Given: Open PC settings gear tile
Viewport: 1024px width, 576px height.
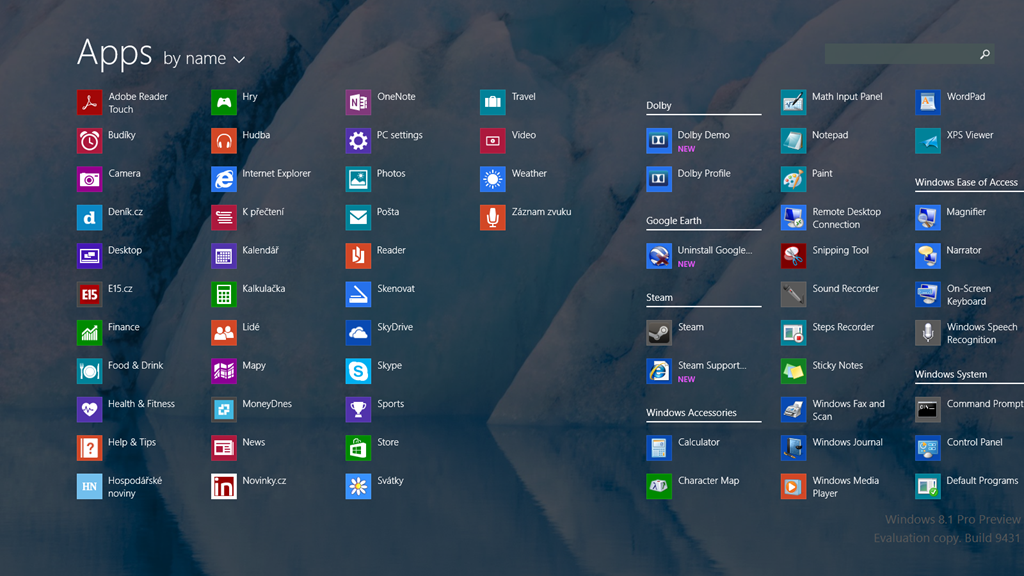Looking at the screenshot, I should (358, 141).
